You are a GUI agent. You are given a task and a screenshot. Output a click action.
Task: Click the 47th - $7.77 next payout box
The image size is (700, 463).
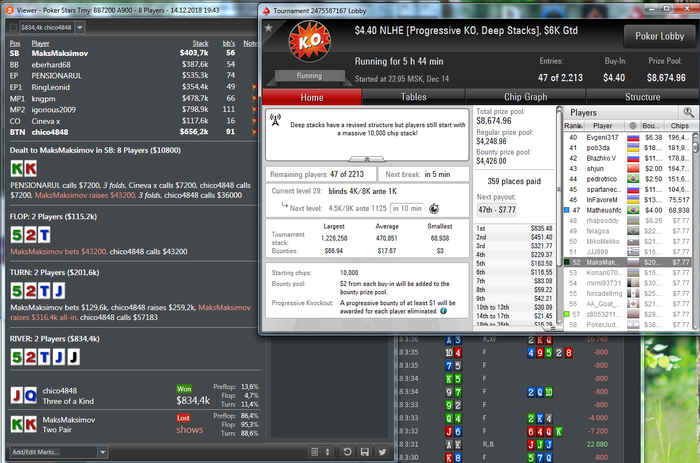coord(497,209)
